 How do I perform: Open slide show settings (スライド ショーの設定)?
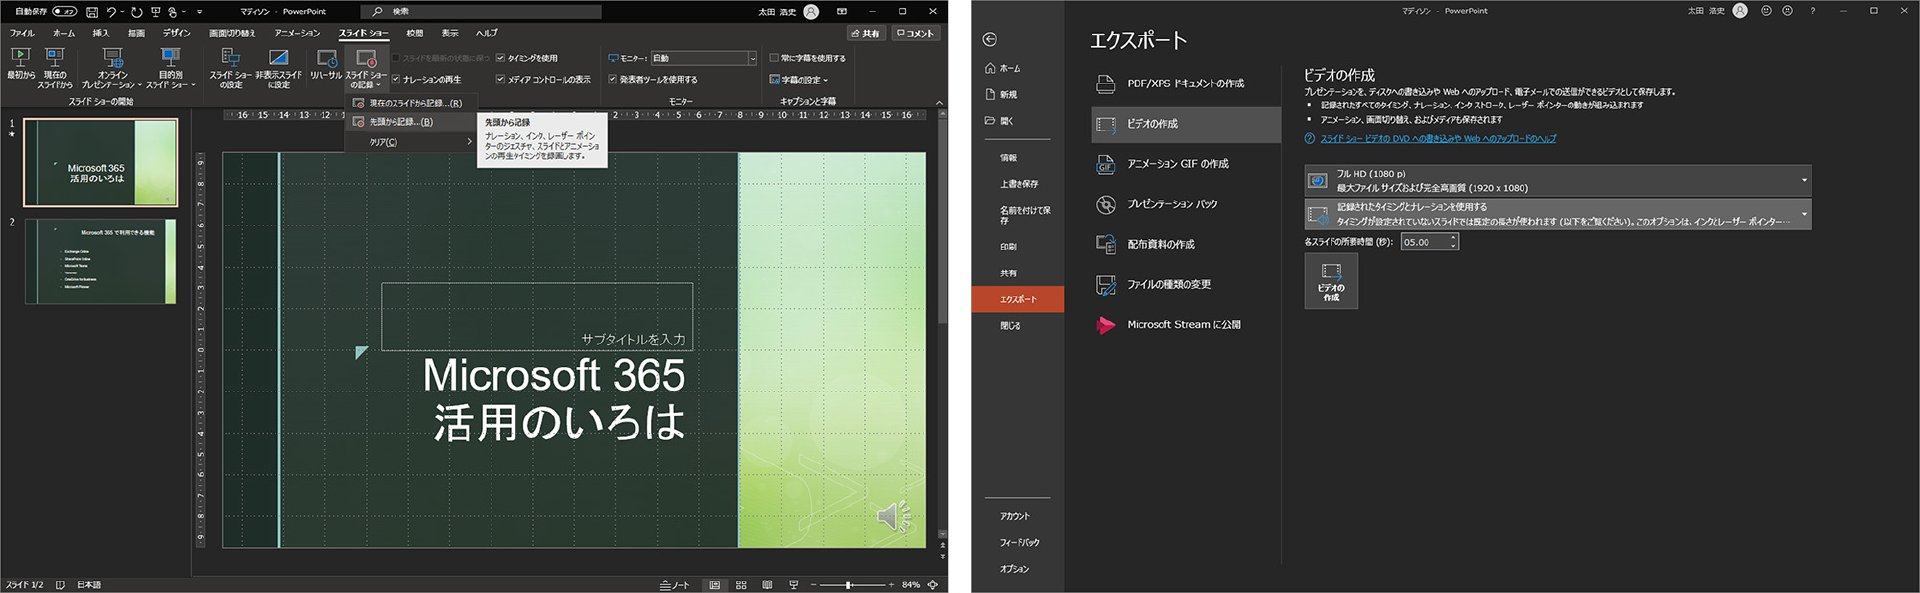point(231,68)
